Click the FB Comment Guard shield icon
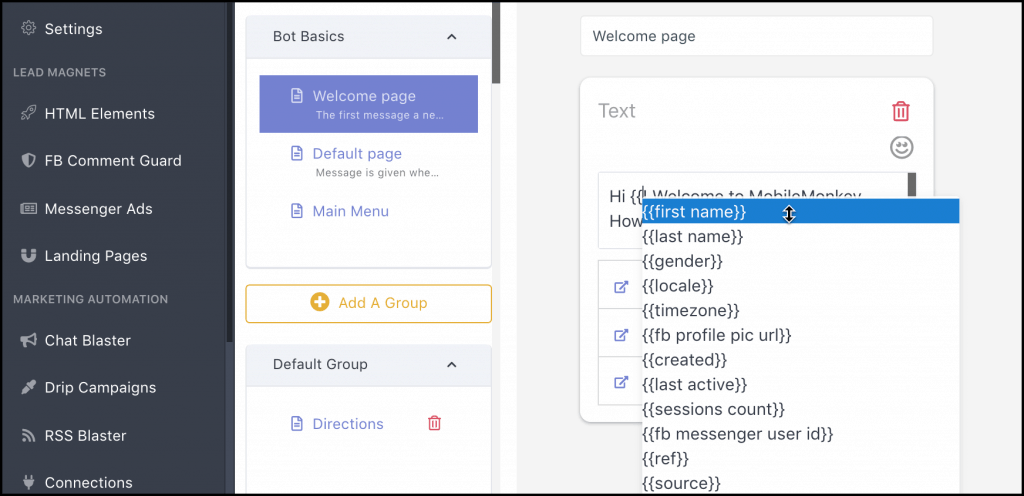 [x=28, y=160]
